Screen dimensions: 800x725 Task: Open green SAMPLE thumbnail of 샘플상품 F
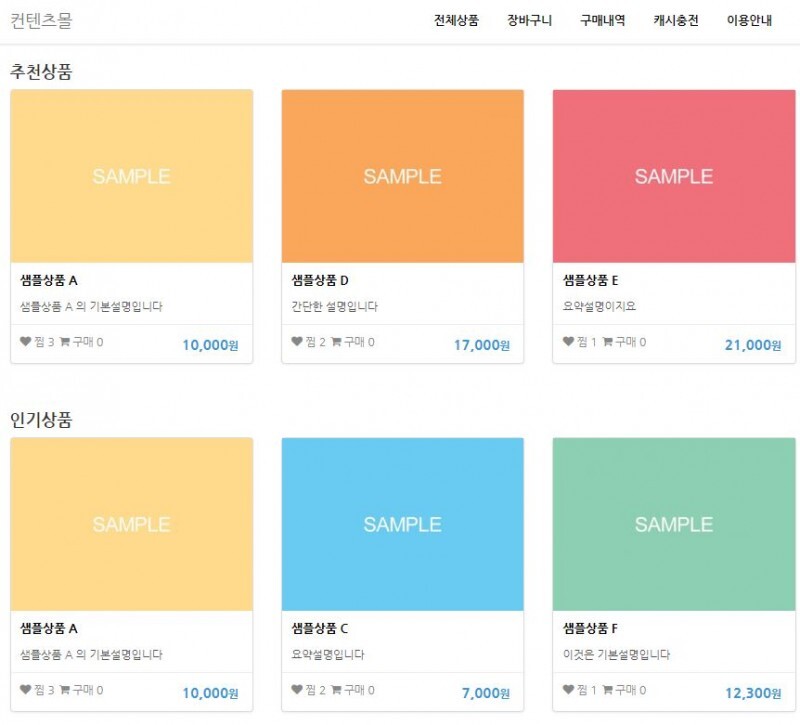pyautogui.click(x=674, y=524)
